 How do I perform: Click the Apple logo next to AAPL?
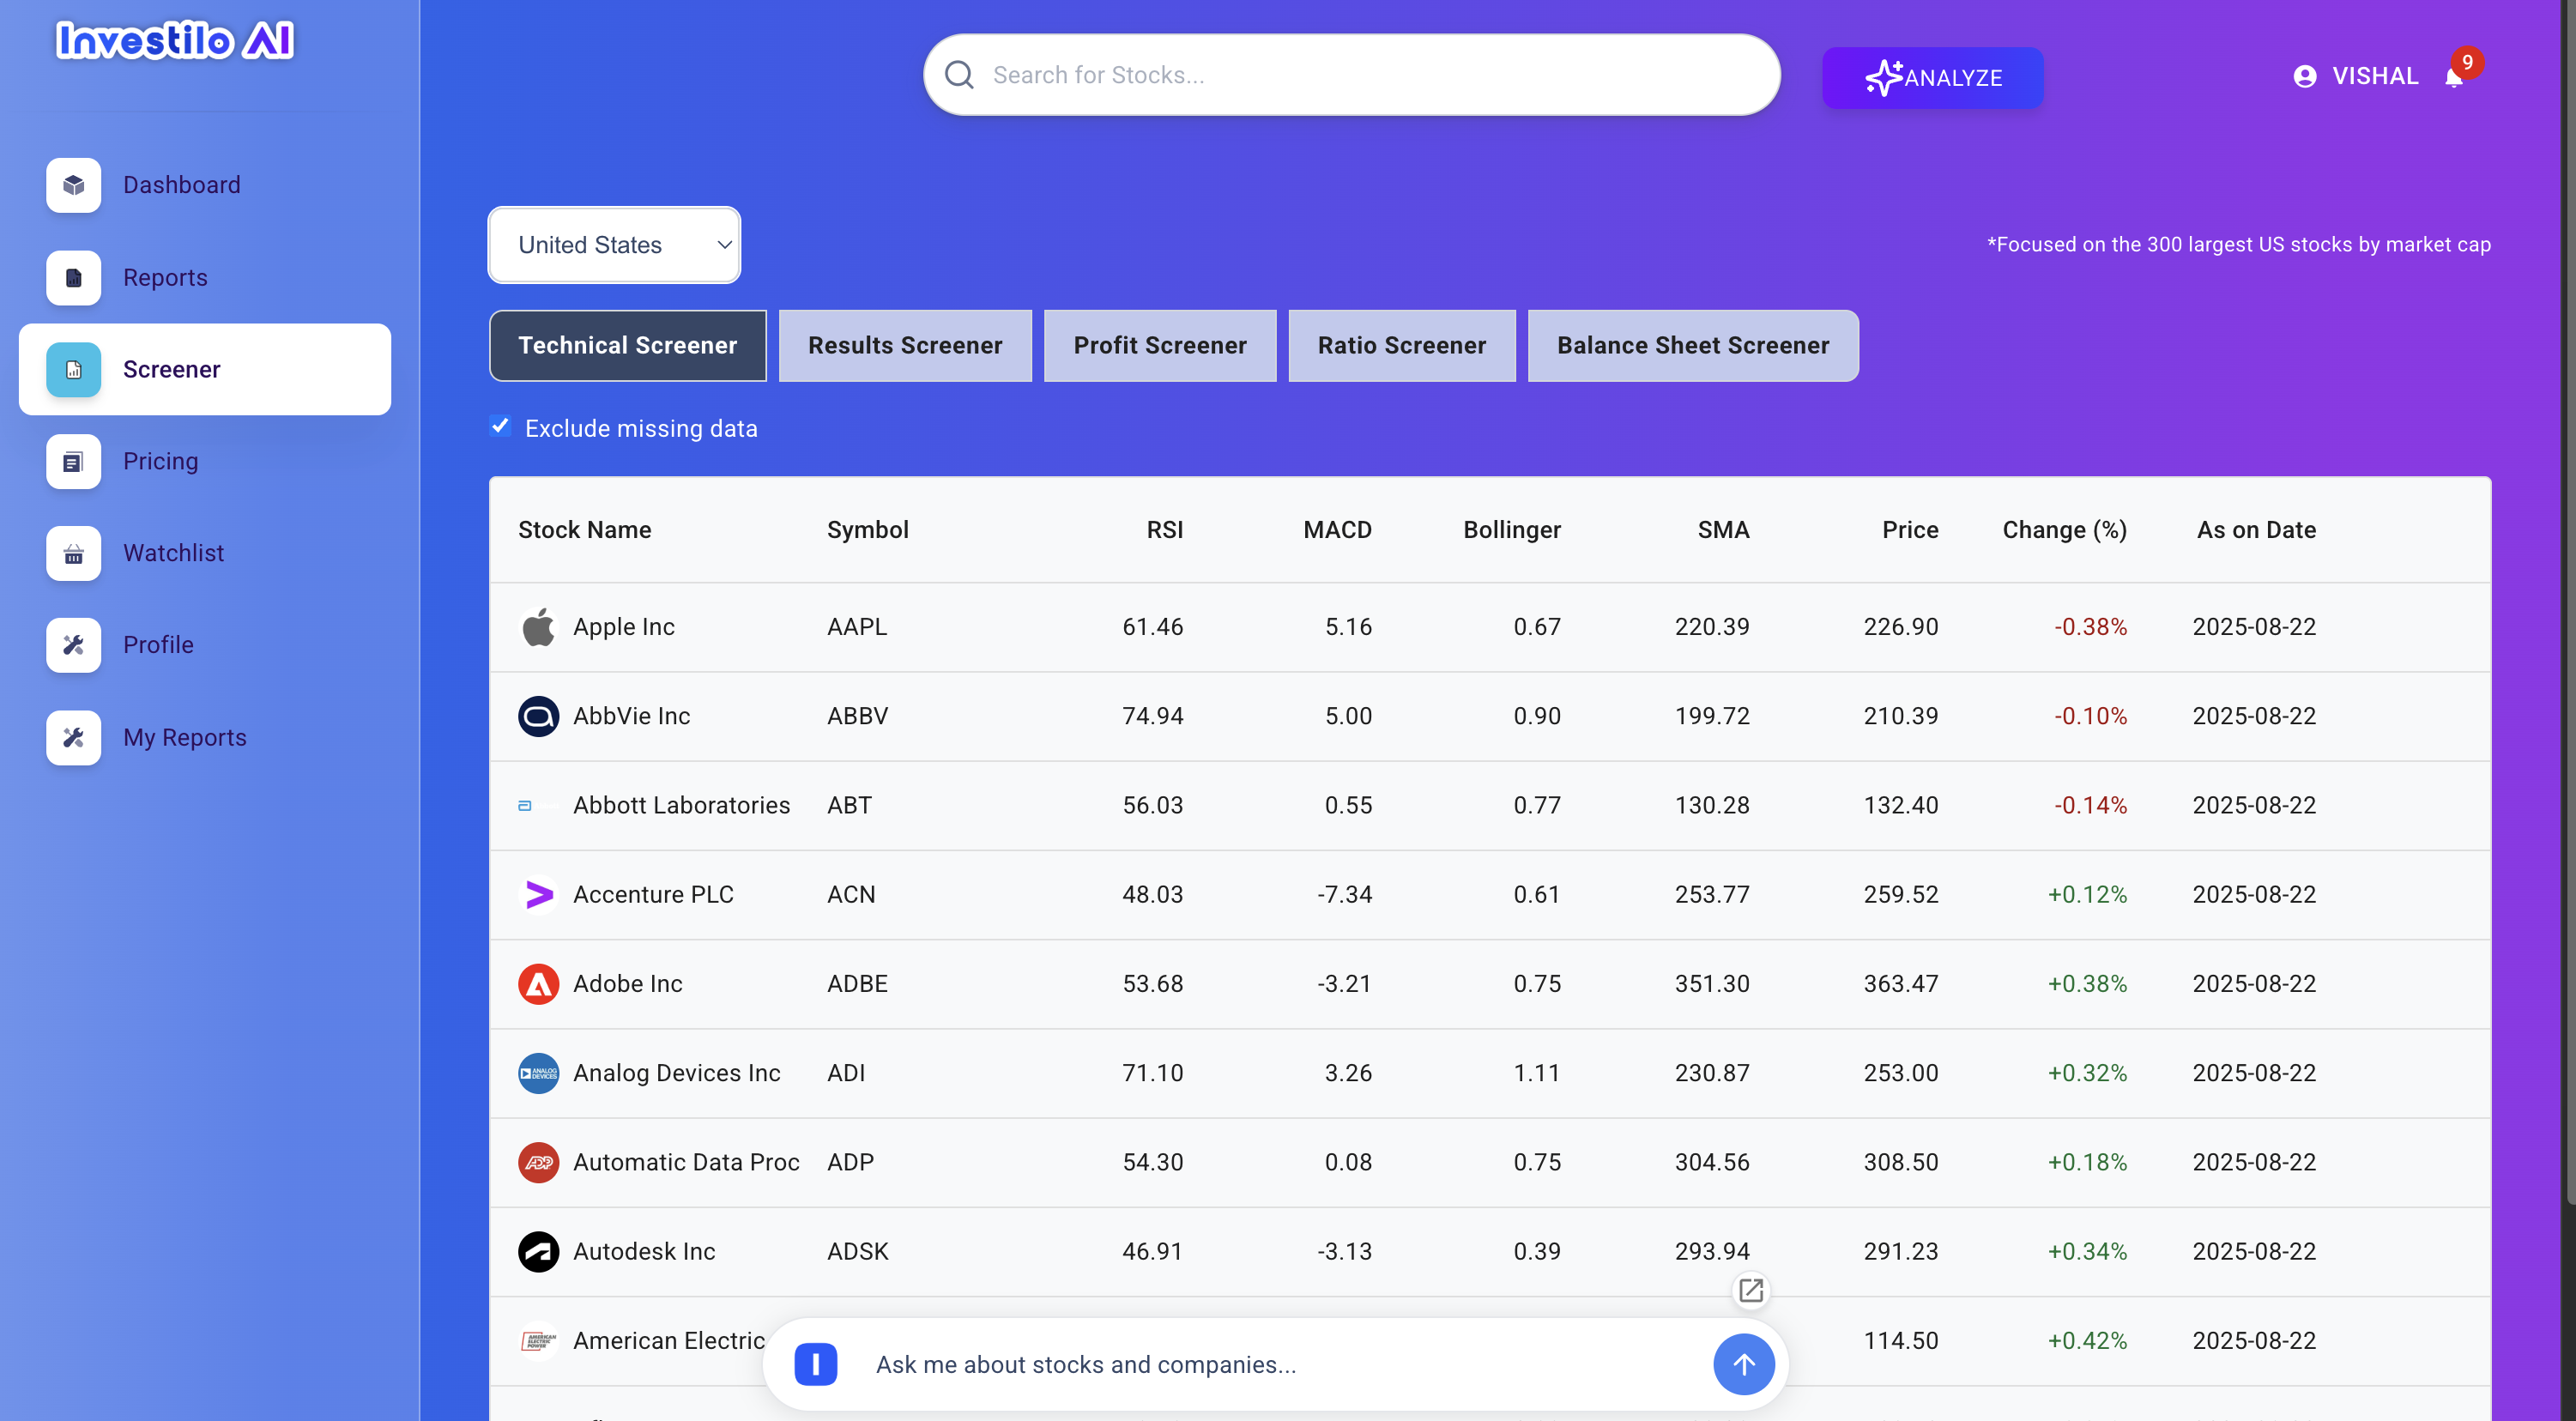coord(538,626)
